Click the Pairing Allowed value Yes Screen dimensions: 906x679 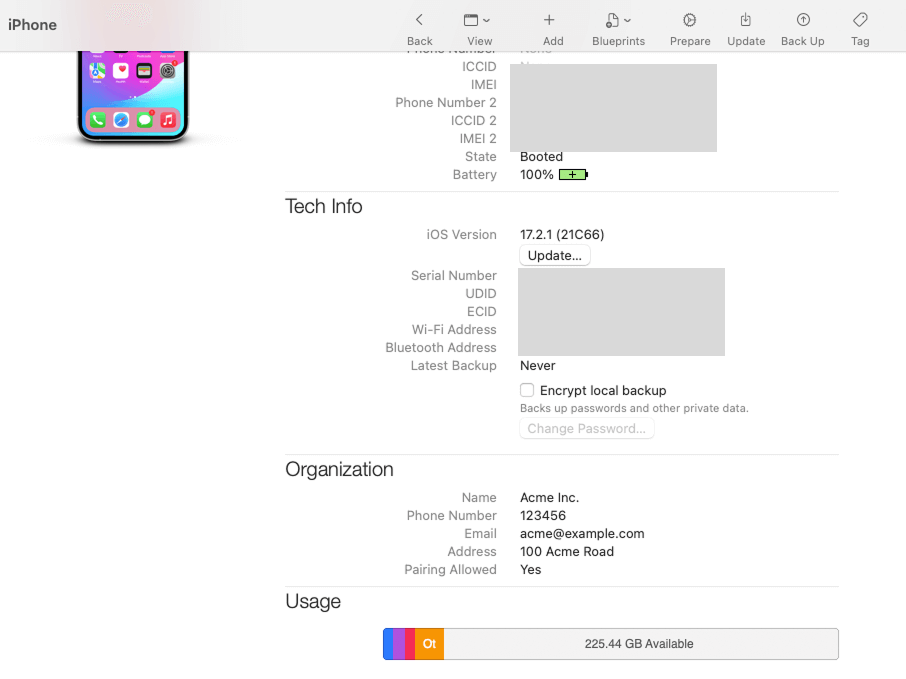point(530,569)
